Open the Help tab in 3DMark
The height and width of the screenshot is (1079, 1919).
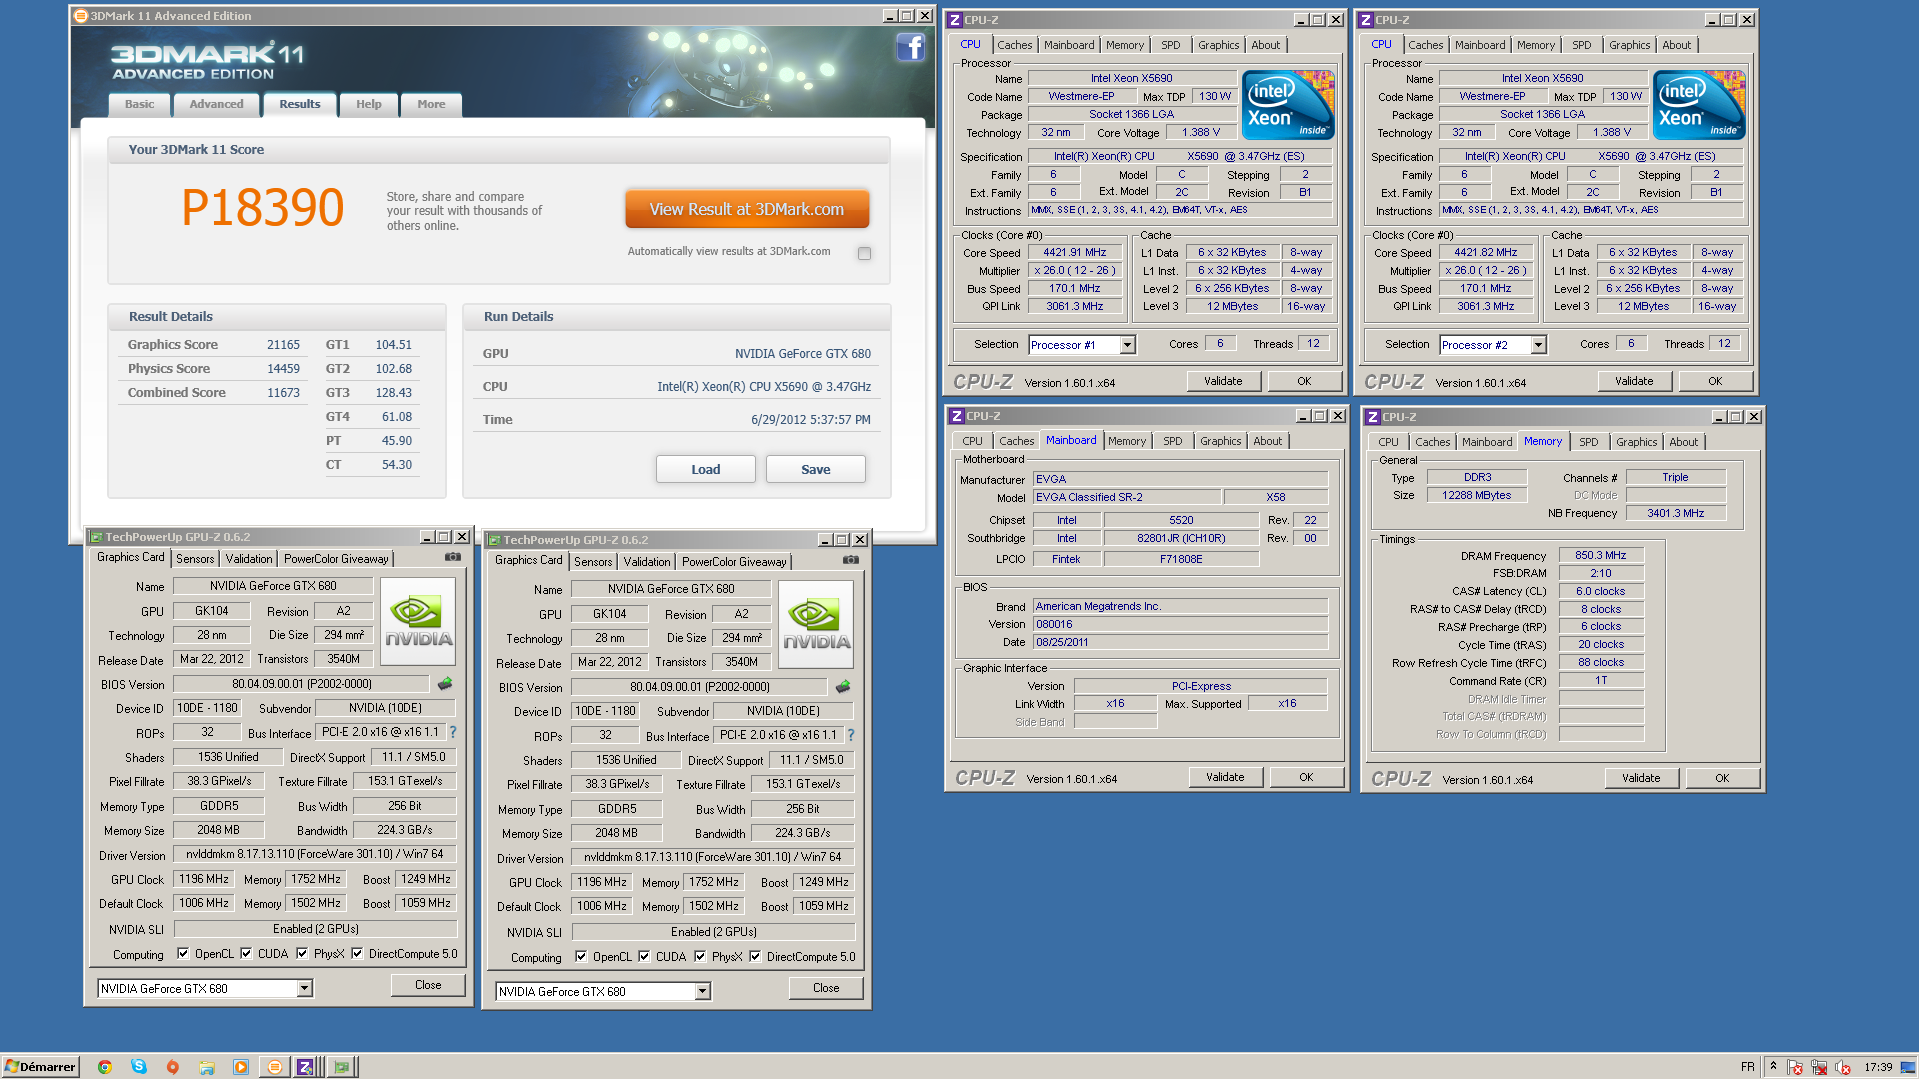coord(369,104)
